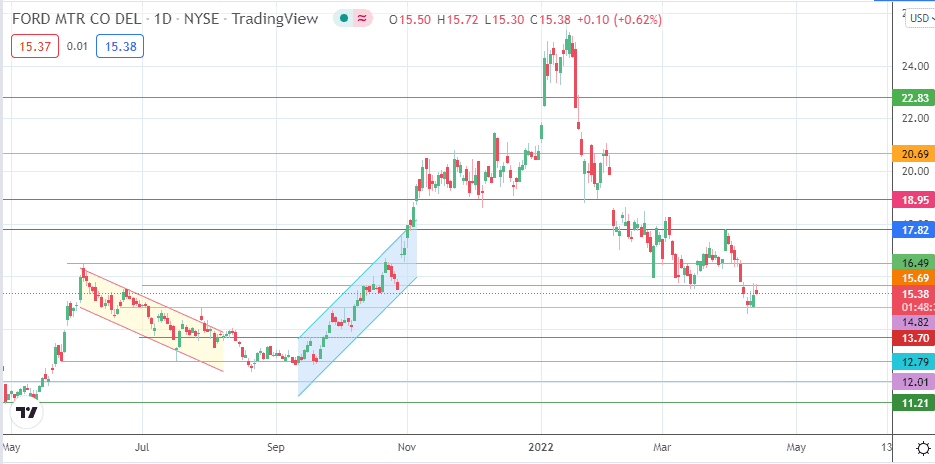Click the green market status dot
Image resolution: width=935 pixels, height=464 pixels.
pos(343,19)
